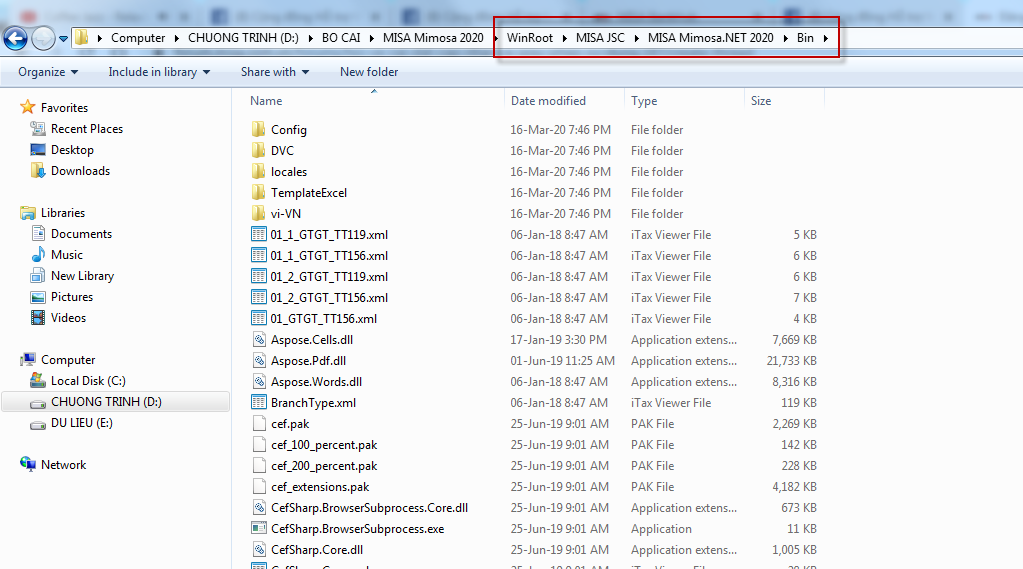Click the Videos library icon
Image resolution: width=1023 pixels, height=569 pixels.
(x=38, y=318)
